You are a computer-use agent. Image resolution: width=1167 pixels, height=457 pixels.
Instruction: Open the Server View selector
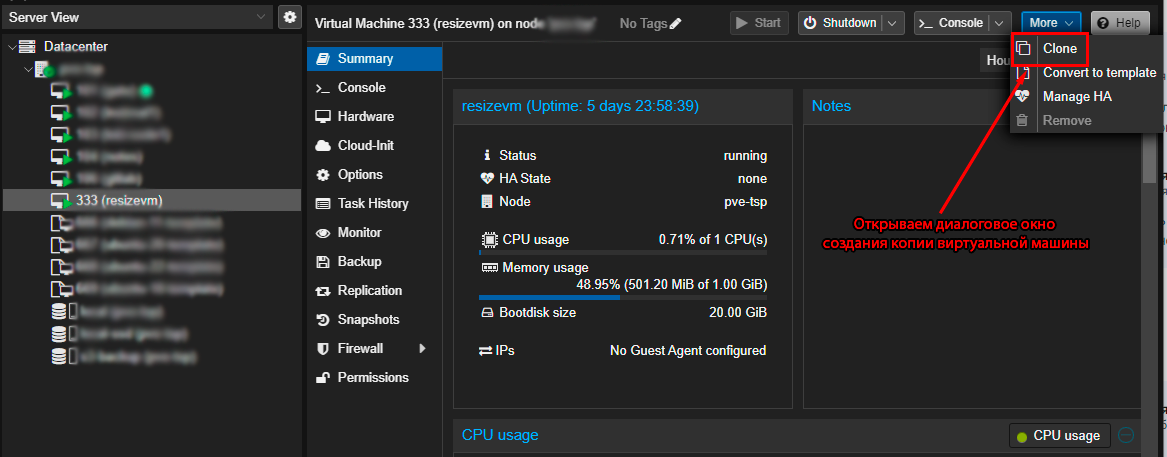point(138,17)
